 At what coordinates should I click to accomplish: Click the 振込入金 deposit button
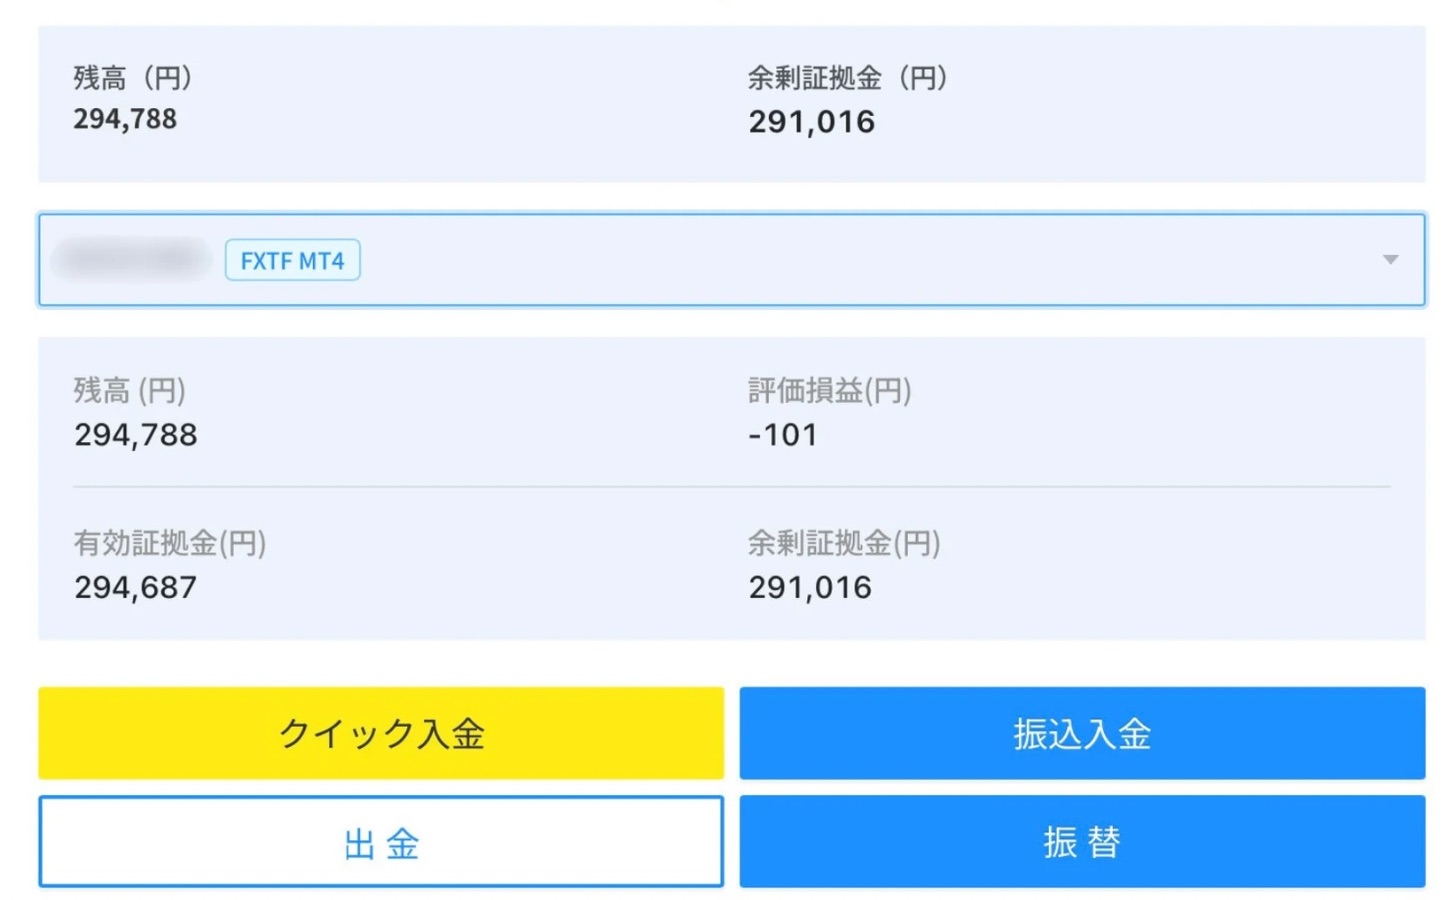[x=1082, y=733]
